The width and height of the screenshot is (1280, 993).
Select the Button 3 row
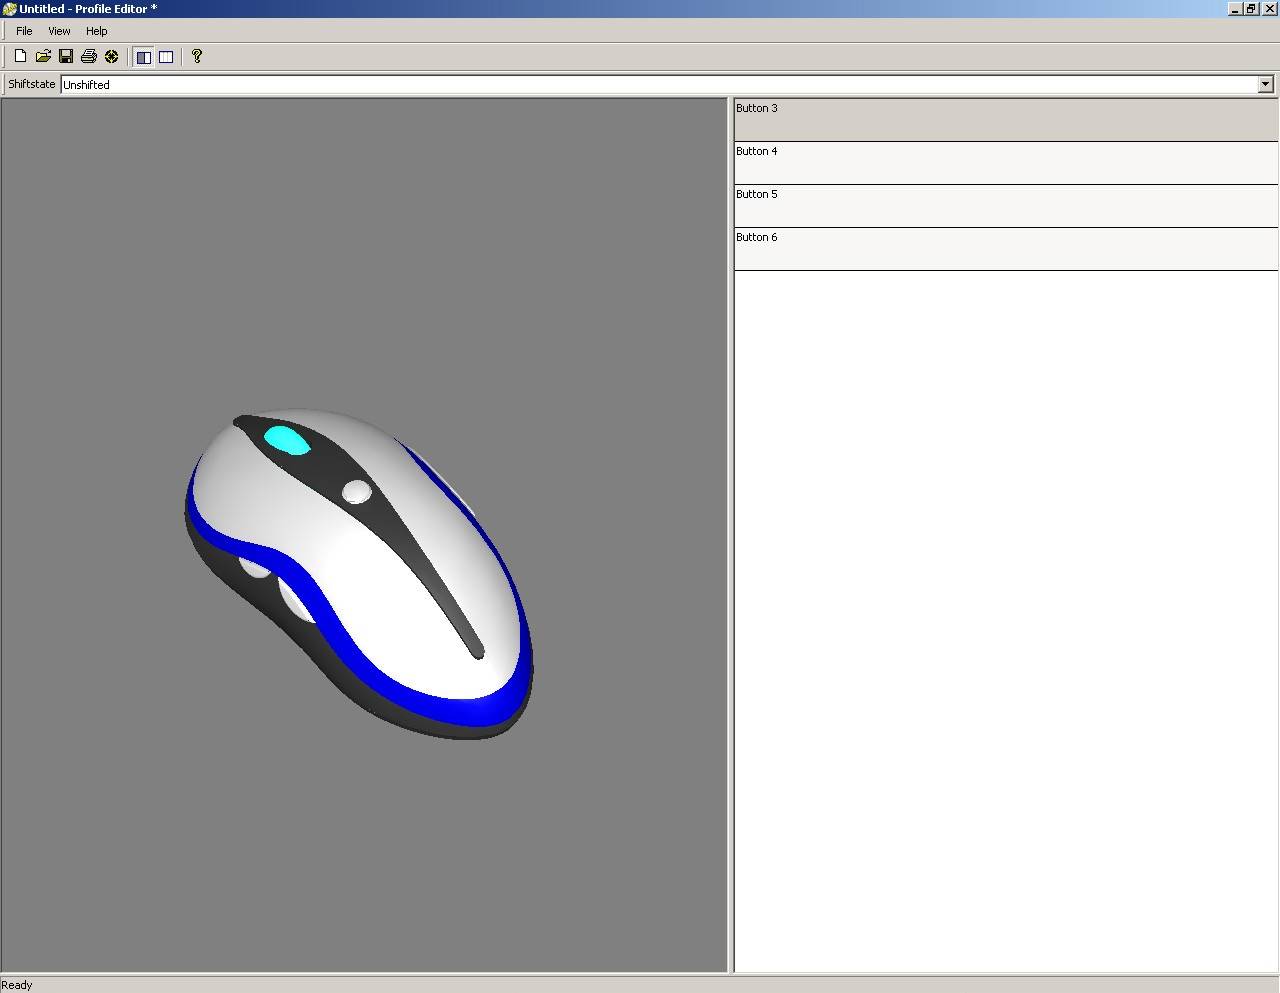click(x=1005, y=120)
